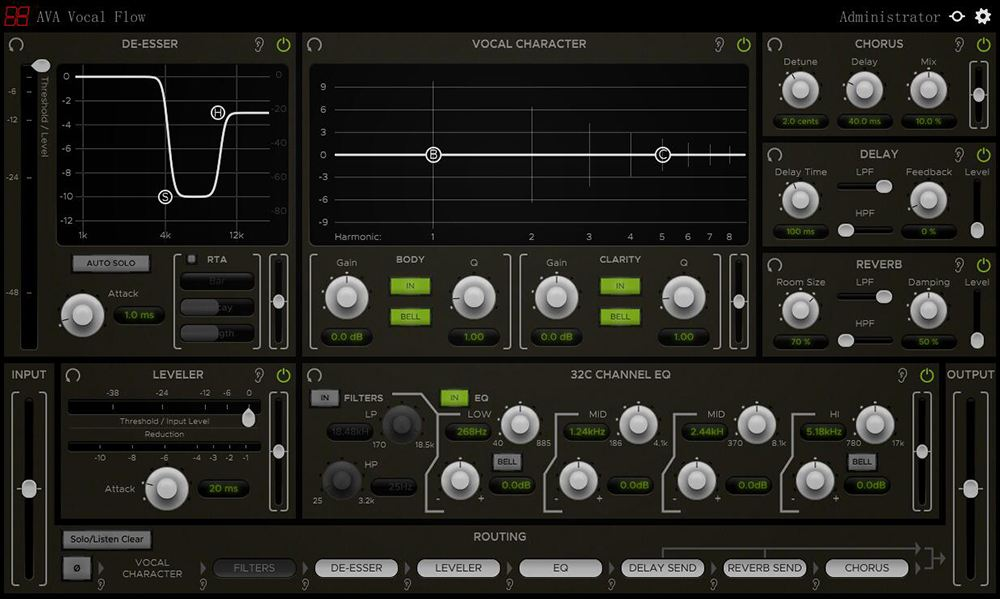The height and width of the screenshot is (599, 1000).
Task: Solo the CHORUS module via headphones icon
Action: (x=774, y=45)
